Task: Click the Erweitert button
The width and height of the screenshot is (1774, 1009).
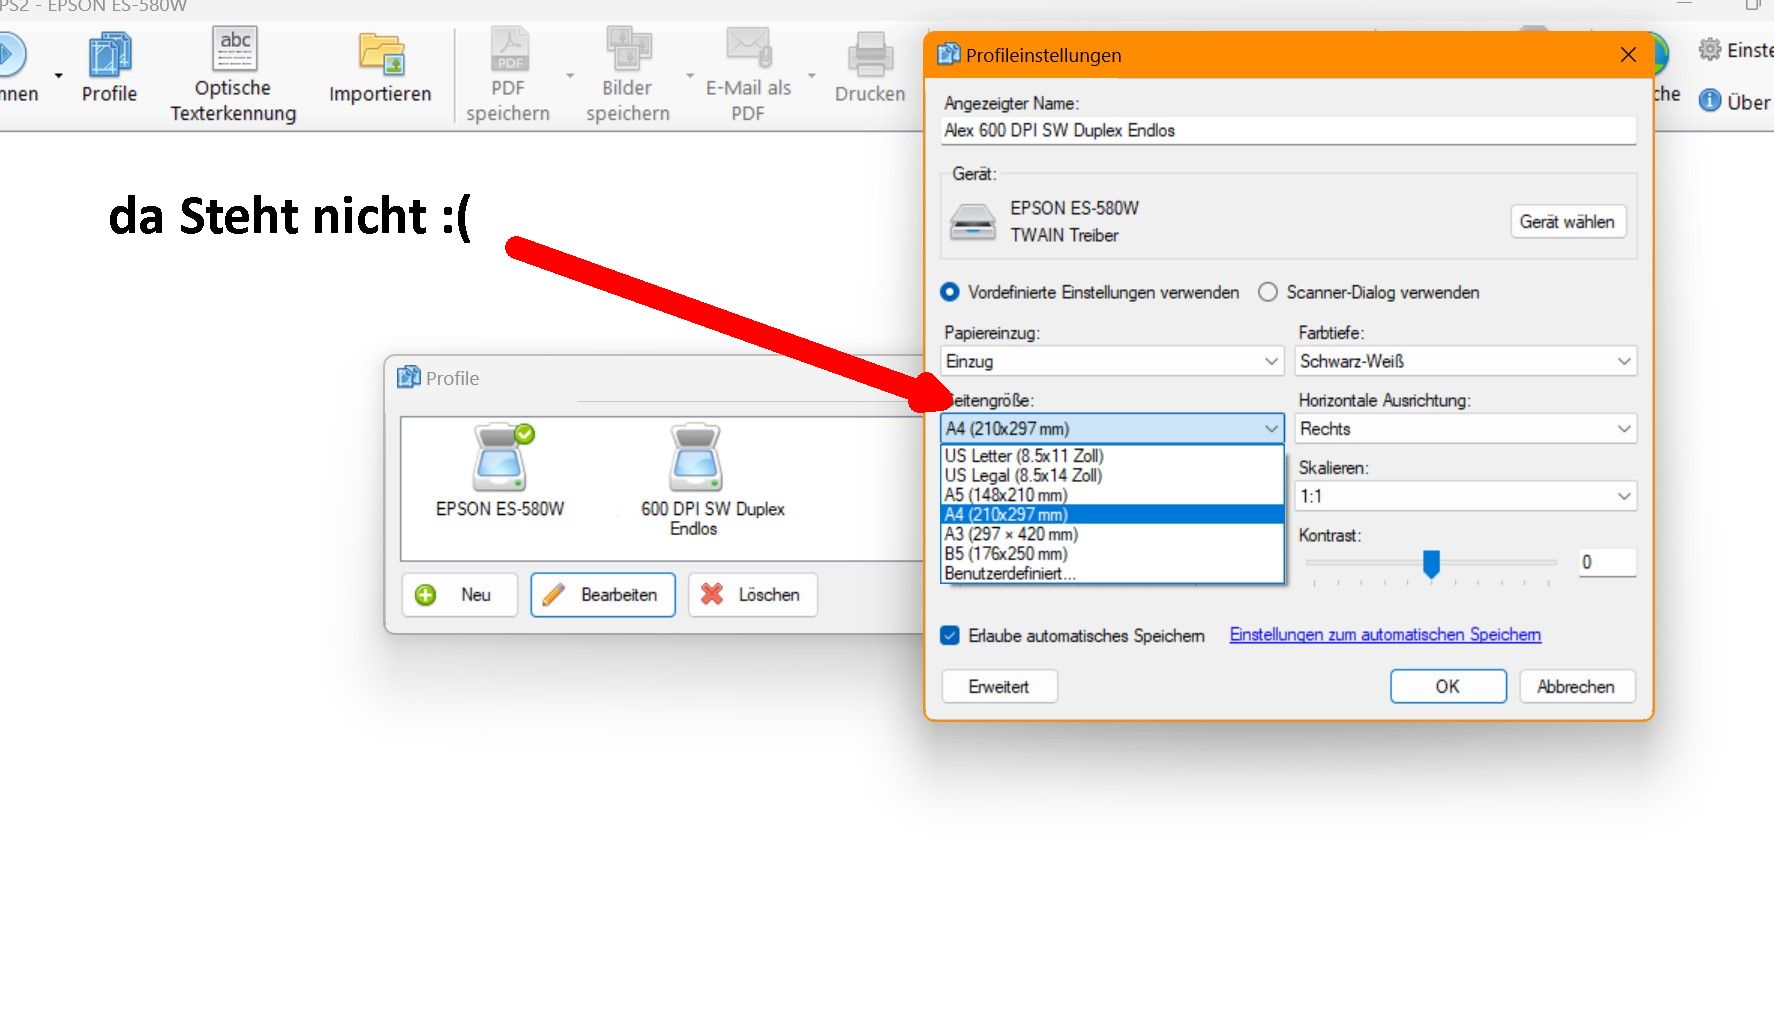Action: click(999, 687)
